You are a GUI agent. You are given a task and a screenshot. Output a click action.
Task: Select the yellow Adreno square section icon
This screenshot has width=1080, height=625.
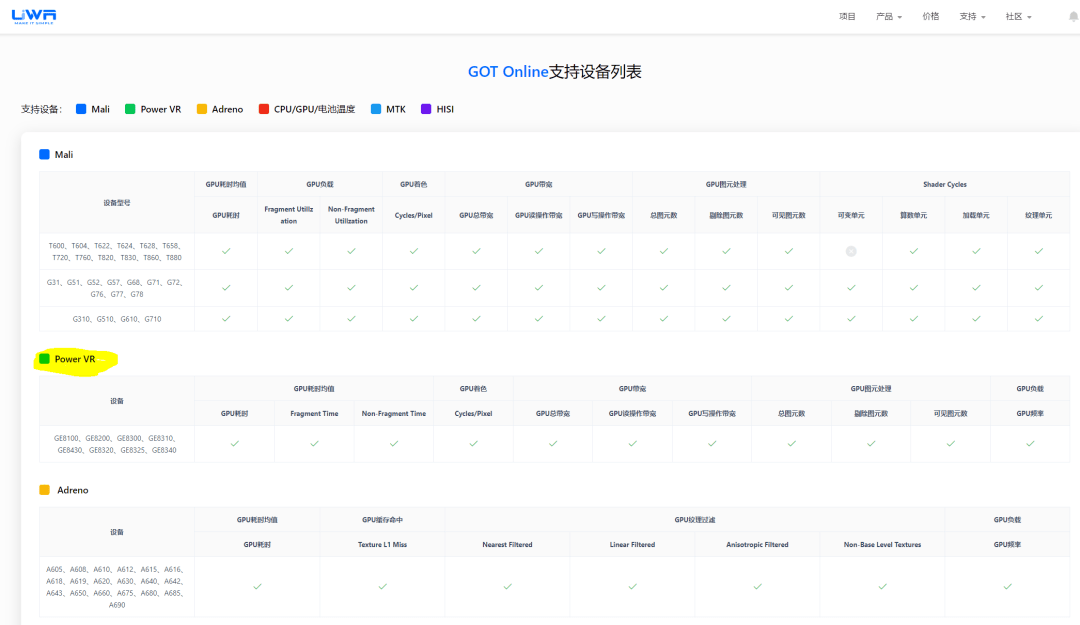[42, 489]
